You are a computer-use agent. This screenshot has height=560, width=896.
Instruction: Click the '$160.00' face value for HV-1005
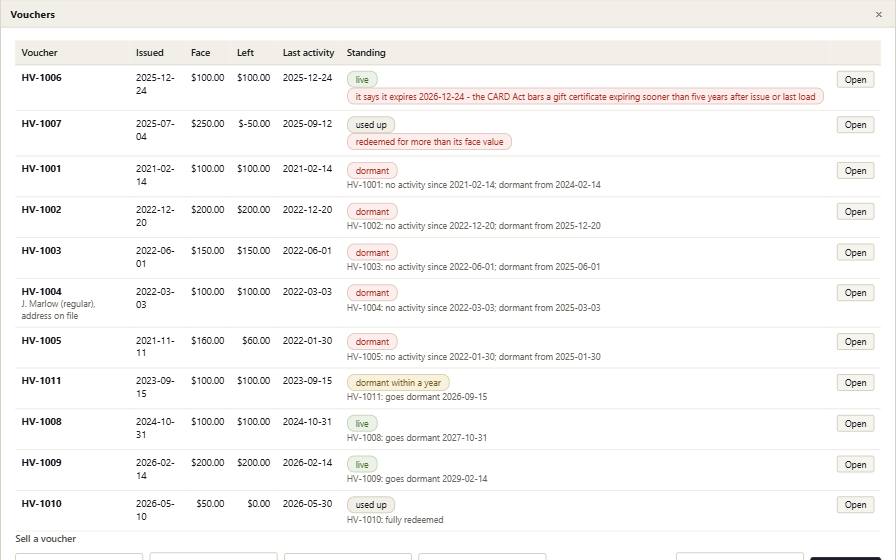pos(207,341)
